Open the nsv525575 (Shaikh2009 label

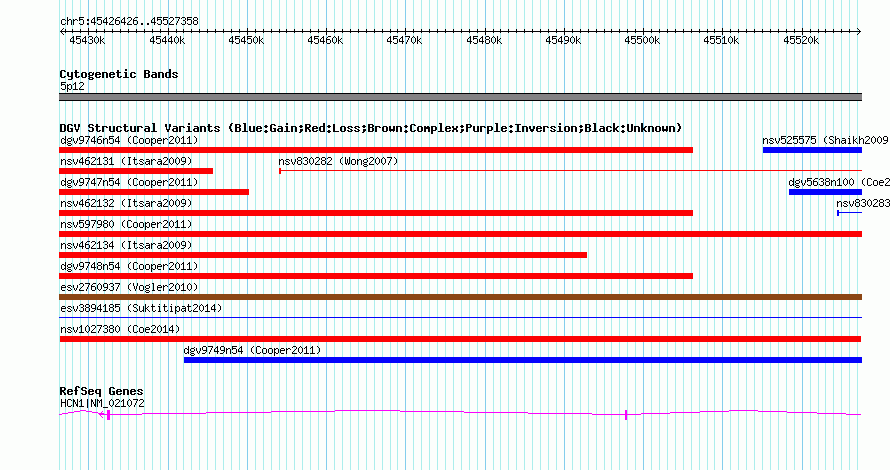click(825, 140)
